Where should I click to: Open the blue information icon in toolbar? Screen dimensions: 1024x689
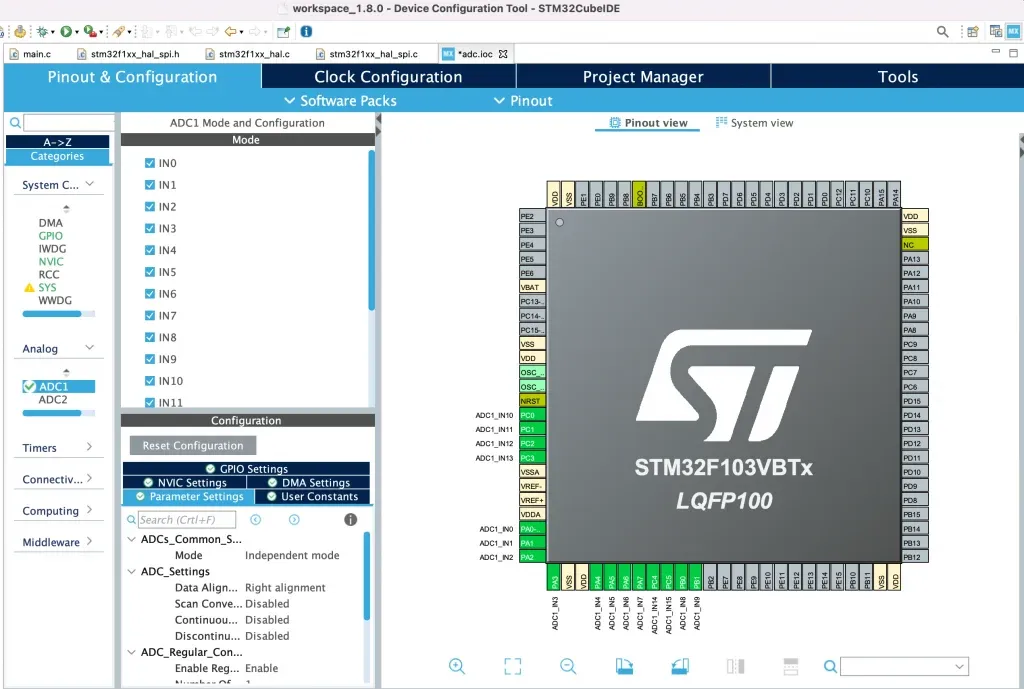306,32
